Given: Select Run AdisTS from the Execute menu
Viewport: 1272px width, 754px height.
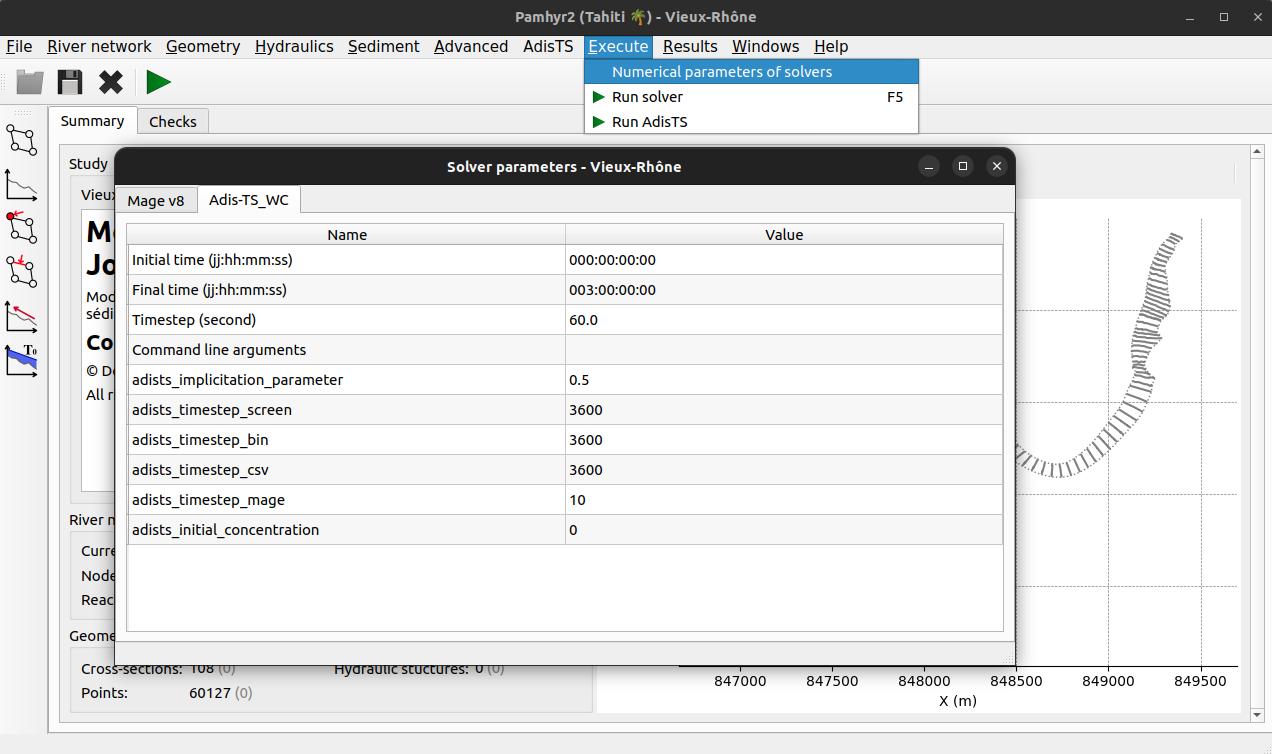Looking at the screenshot, I should [x=649, y=122].
